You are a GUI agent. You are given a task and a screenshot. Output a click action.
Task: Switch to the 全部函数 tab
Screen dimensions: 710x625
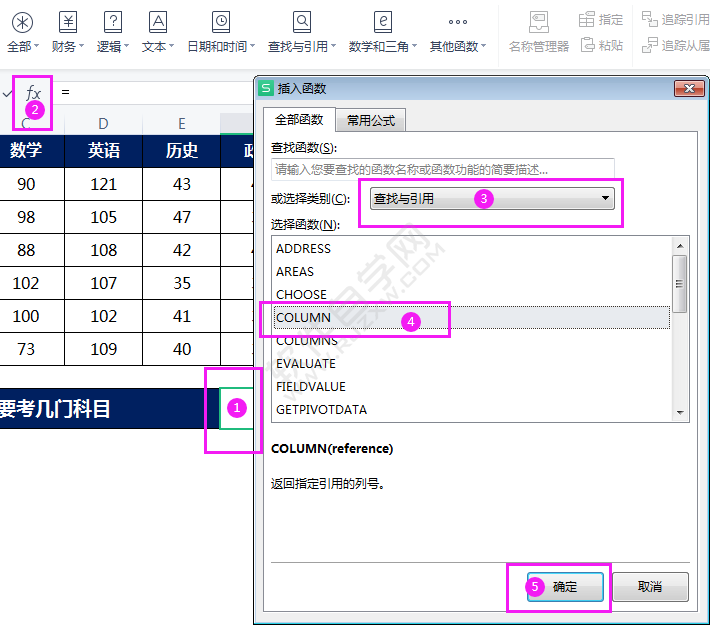[x=299, y=120]
